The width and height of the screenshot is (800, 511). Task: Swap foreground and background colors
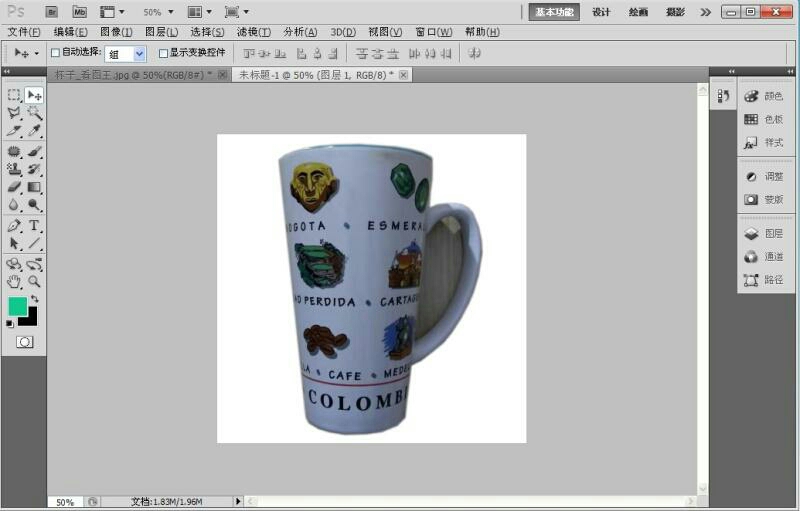35,299
